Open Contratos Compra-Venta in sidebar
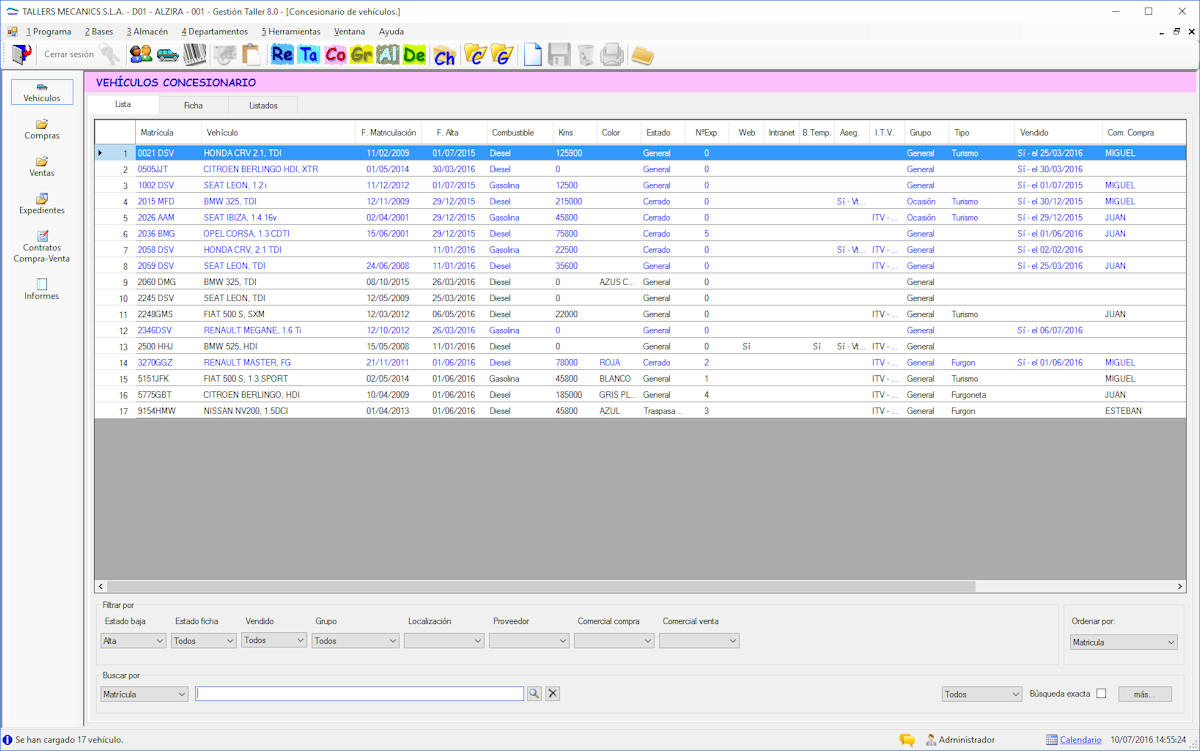 (x=42, y=247)
